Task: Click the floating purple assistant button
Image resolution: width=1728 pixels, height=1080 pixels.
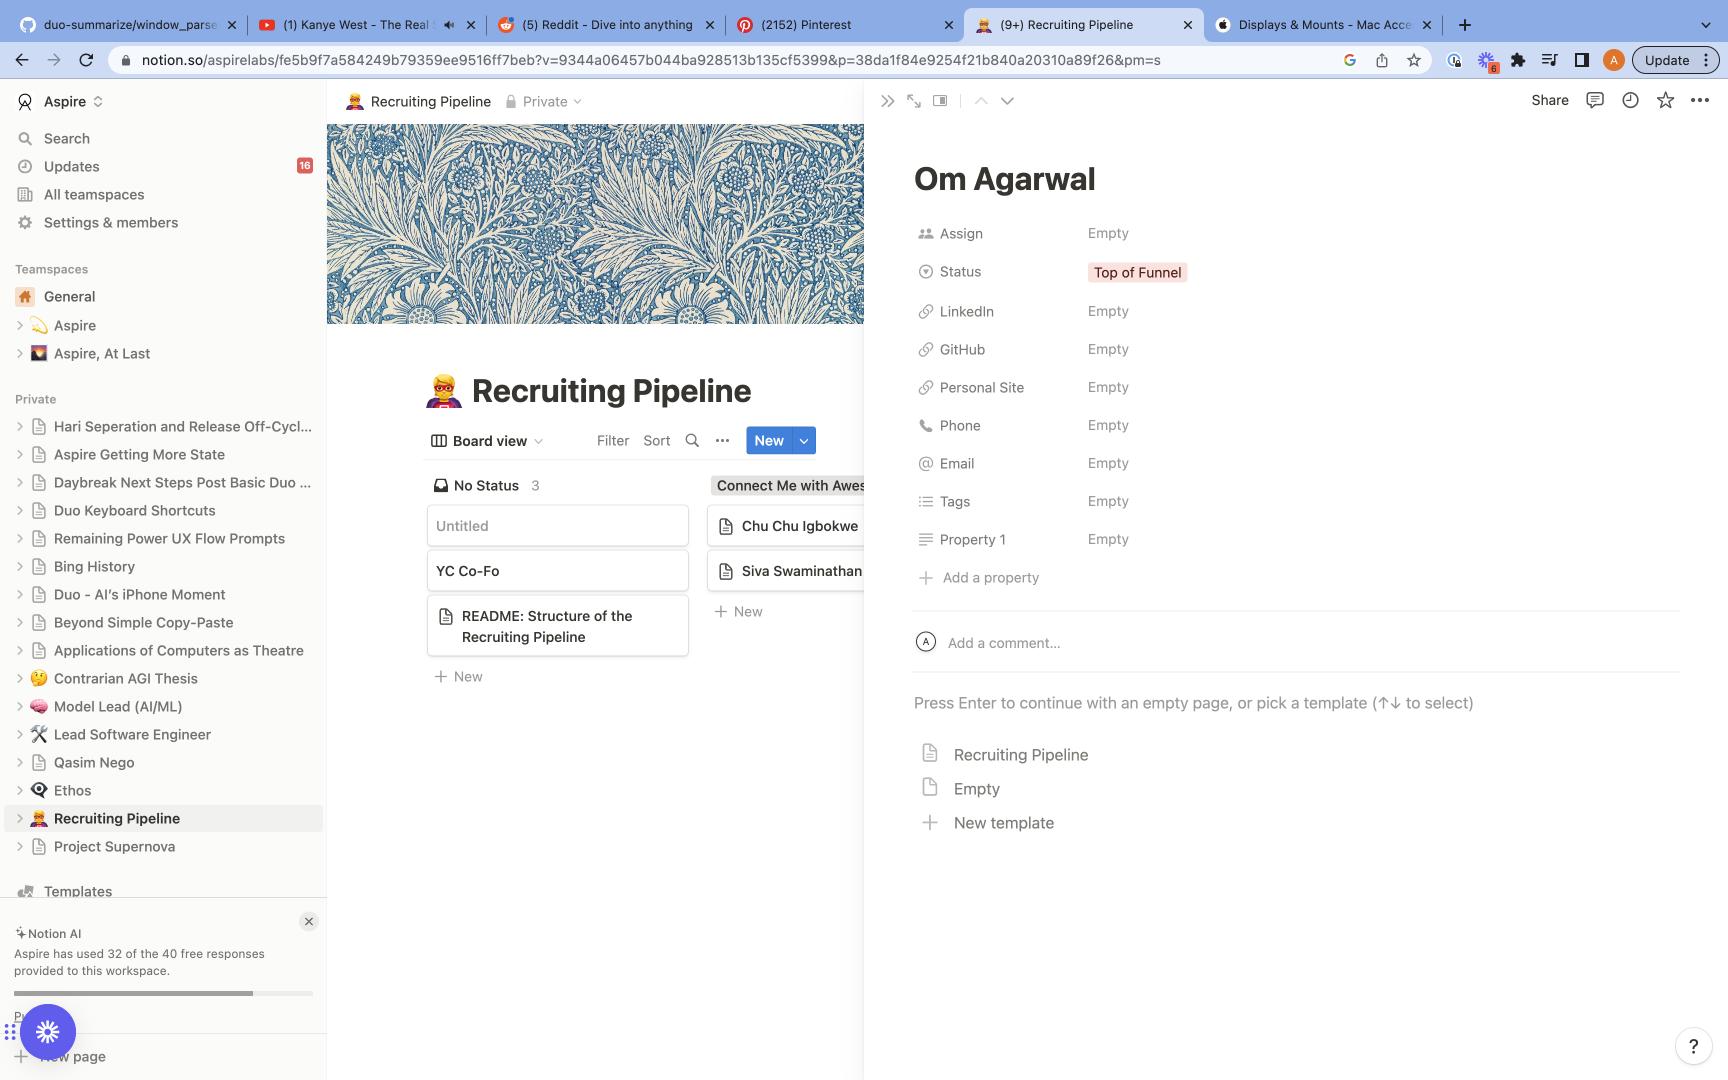Action: [x=48, y=1032]
